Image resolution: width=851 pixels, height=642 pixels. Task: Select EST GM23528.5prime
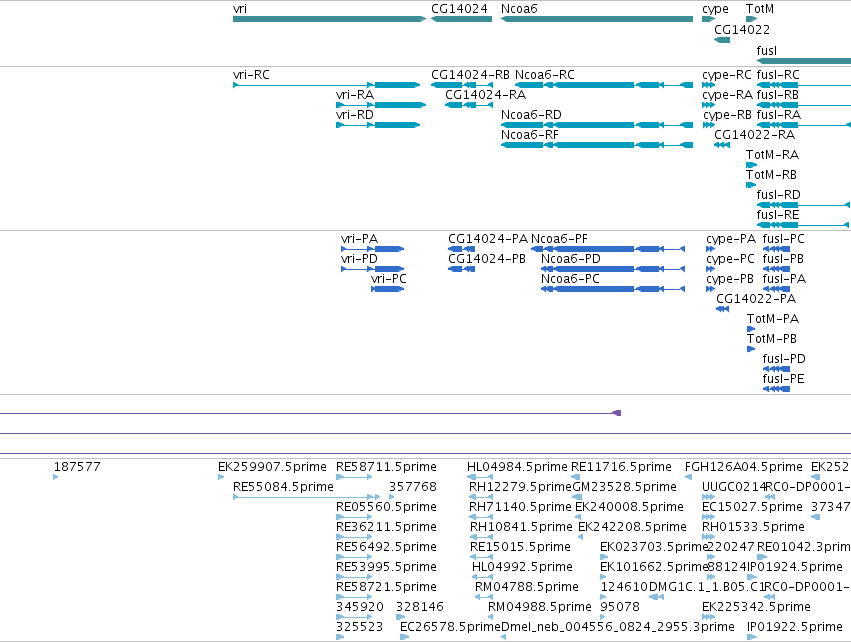coord(576,497)
